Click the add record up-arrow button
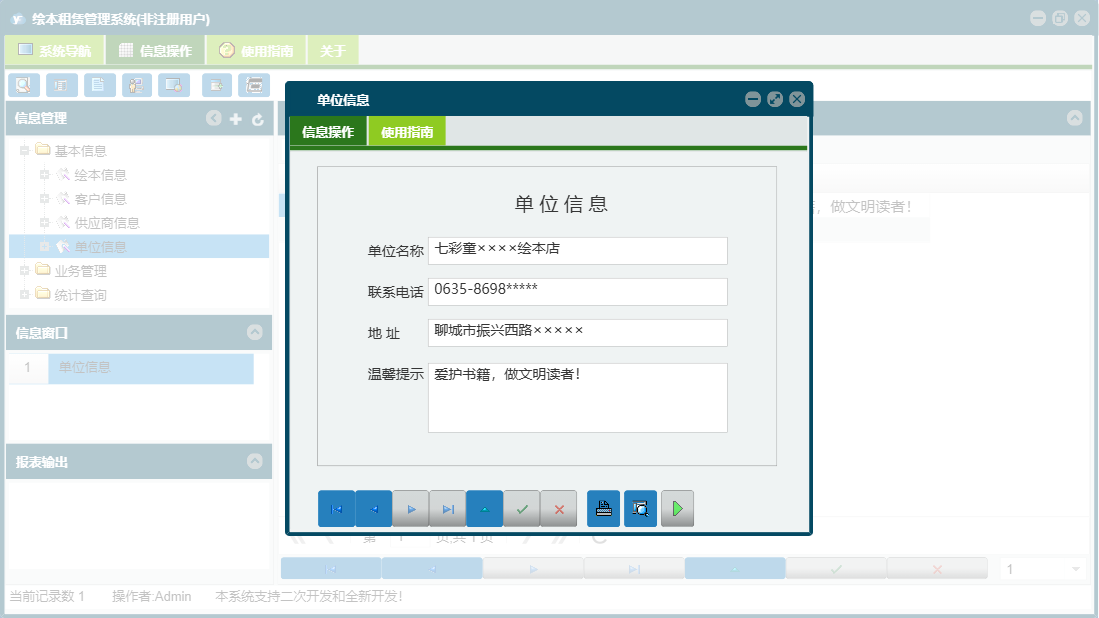 (483, 508)
